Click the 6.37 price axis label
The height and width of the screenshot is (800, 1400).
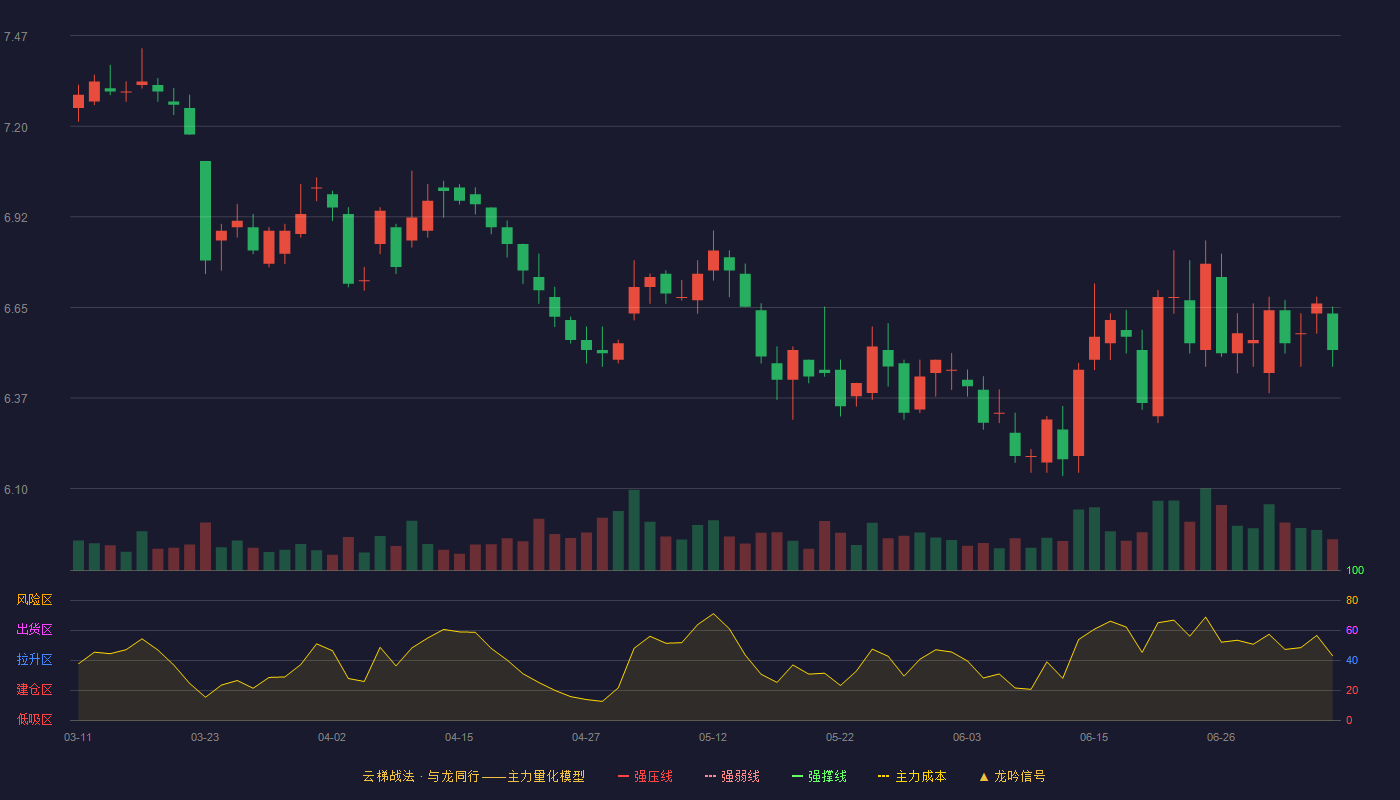click(16, 399)
